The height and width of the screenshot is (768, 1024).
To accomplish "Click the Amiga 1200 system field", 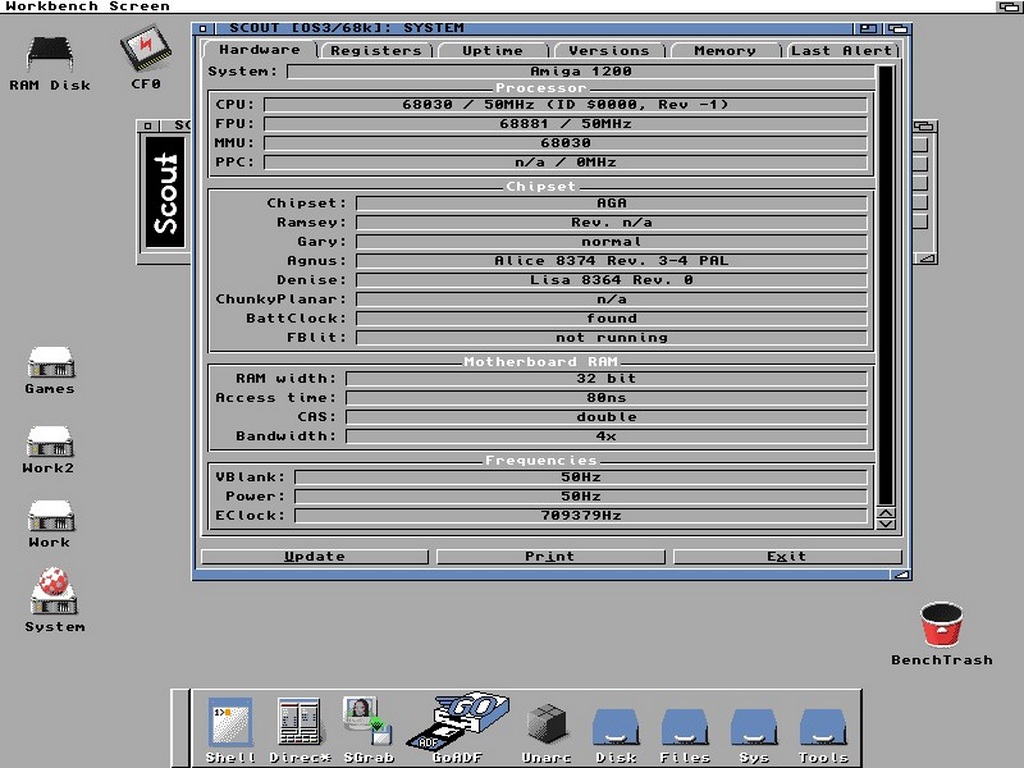I will point(581,71).
